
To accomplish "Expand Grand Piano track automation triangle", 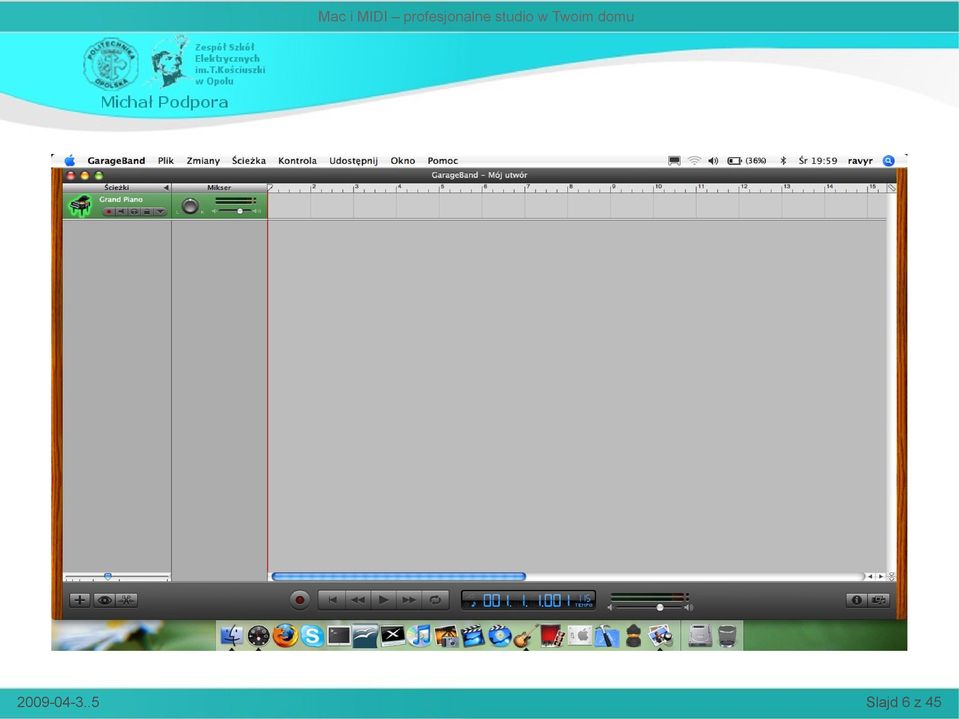I will coord(160,212).
